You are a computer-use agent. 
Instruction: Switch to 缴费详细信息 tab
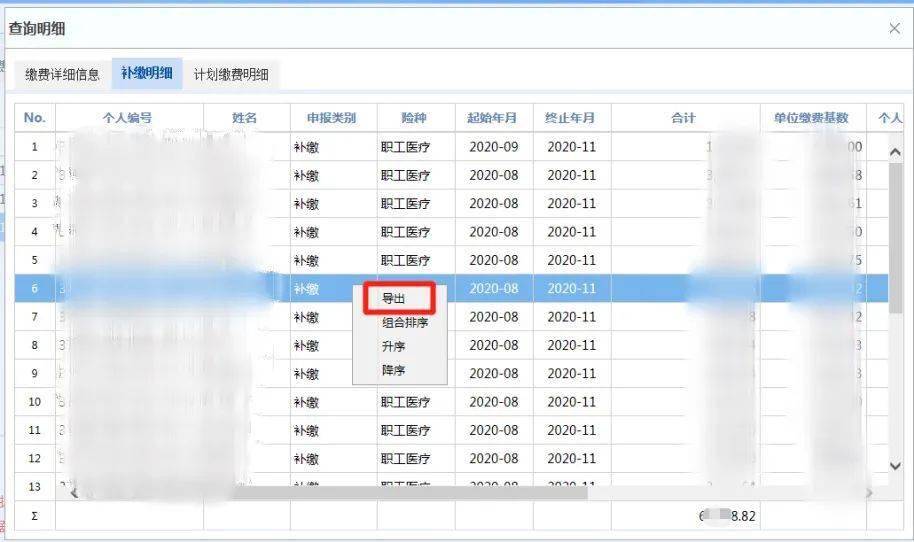62,75
